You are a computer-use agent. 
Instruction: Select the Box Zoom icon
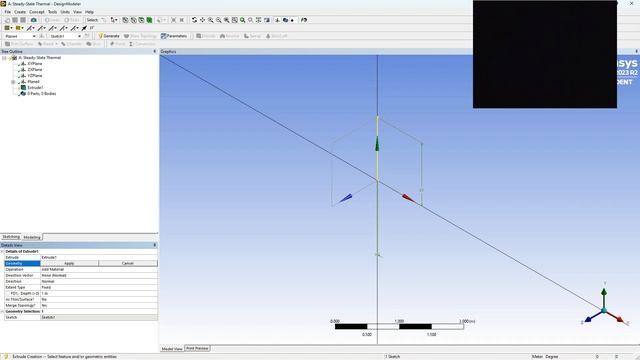click(x=219, y=20)
